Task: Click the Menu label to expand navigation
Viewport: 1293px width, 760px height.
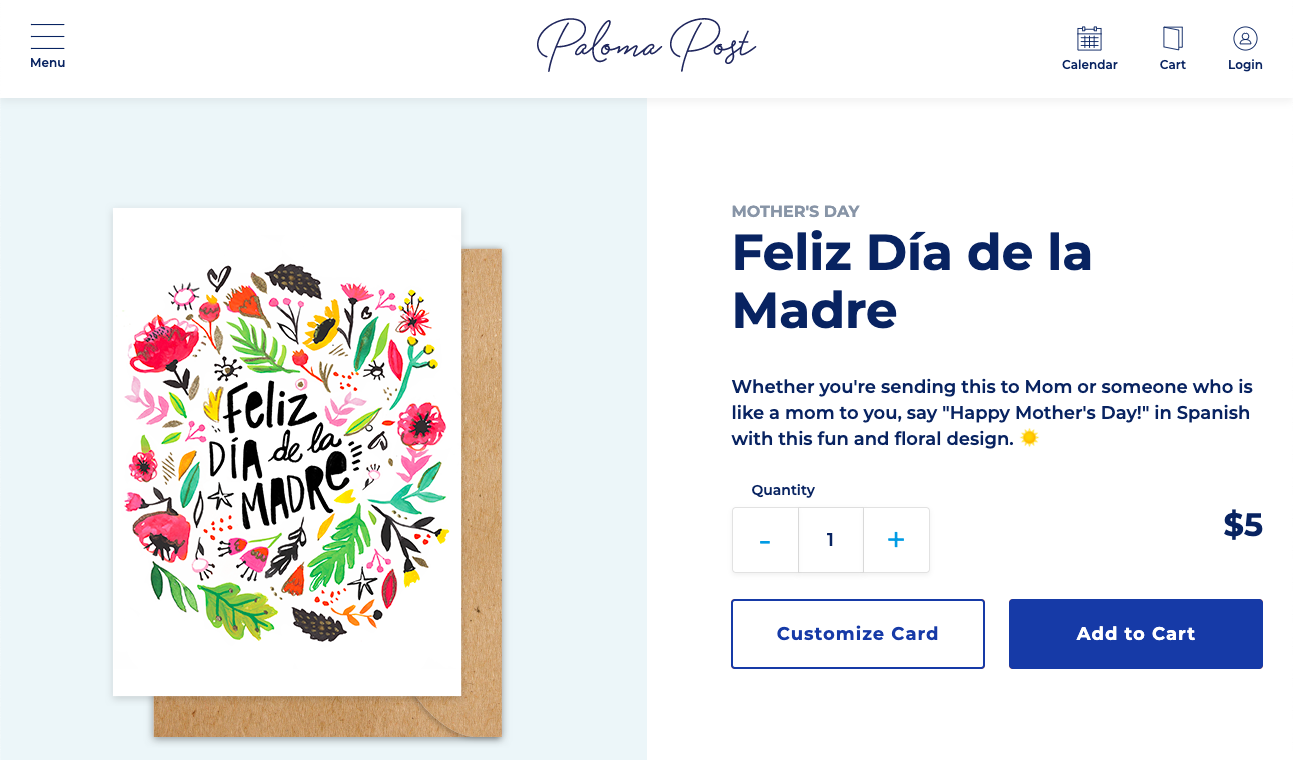Action: (x=47, y=61)
